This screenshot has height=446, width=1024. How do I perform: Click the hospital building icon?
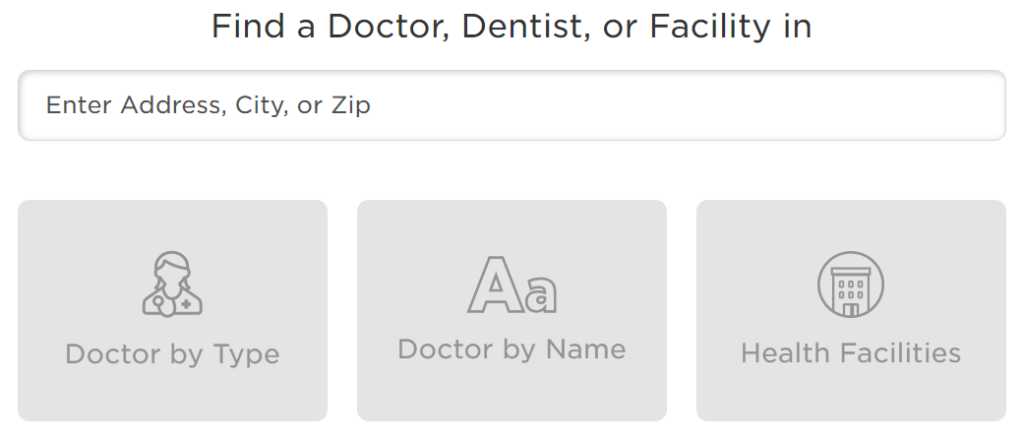[x=851, y=284]
